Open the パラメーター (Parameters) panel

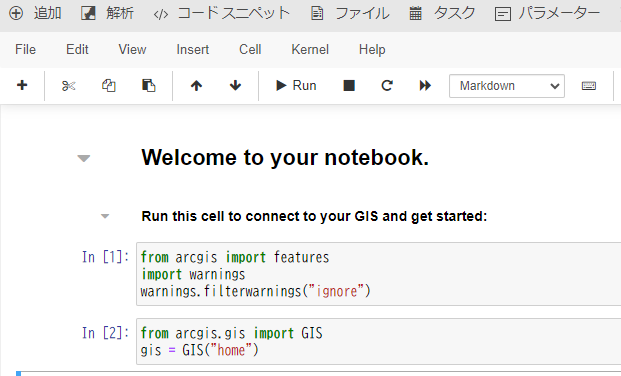click(547, 13)
